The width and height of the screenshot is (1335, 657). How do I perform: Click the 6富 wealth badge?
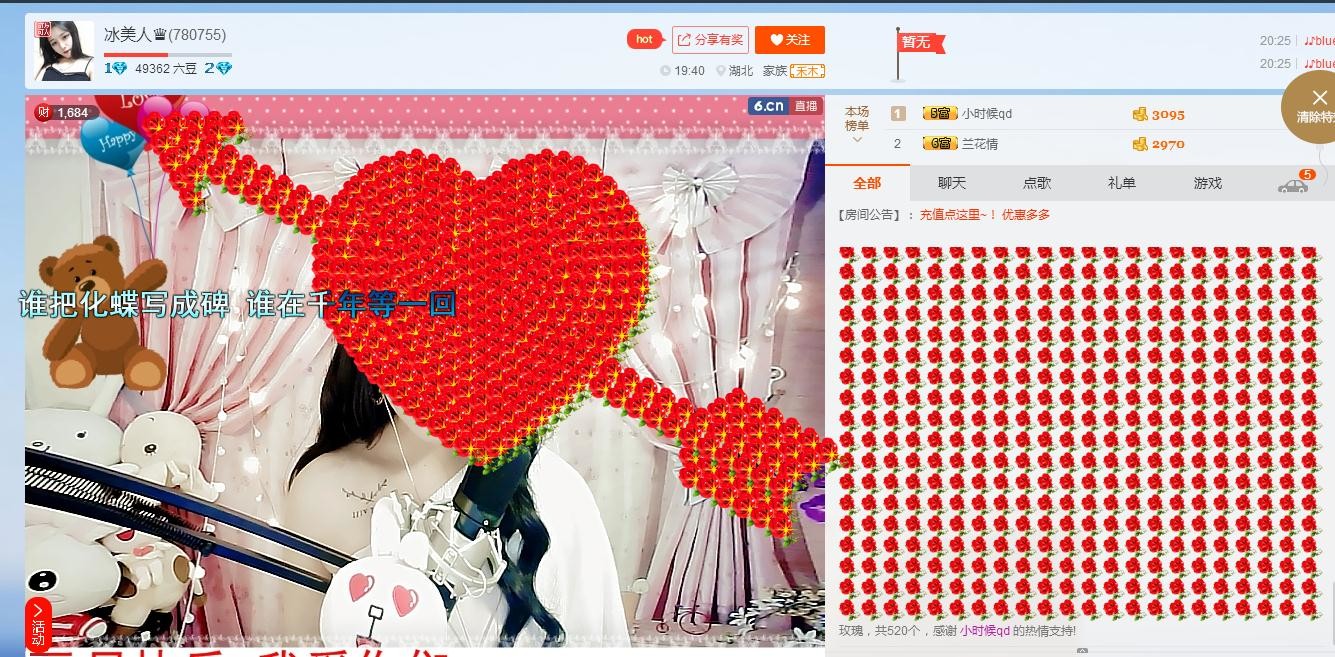click(940, 144)
